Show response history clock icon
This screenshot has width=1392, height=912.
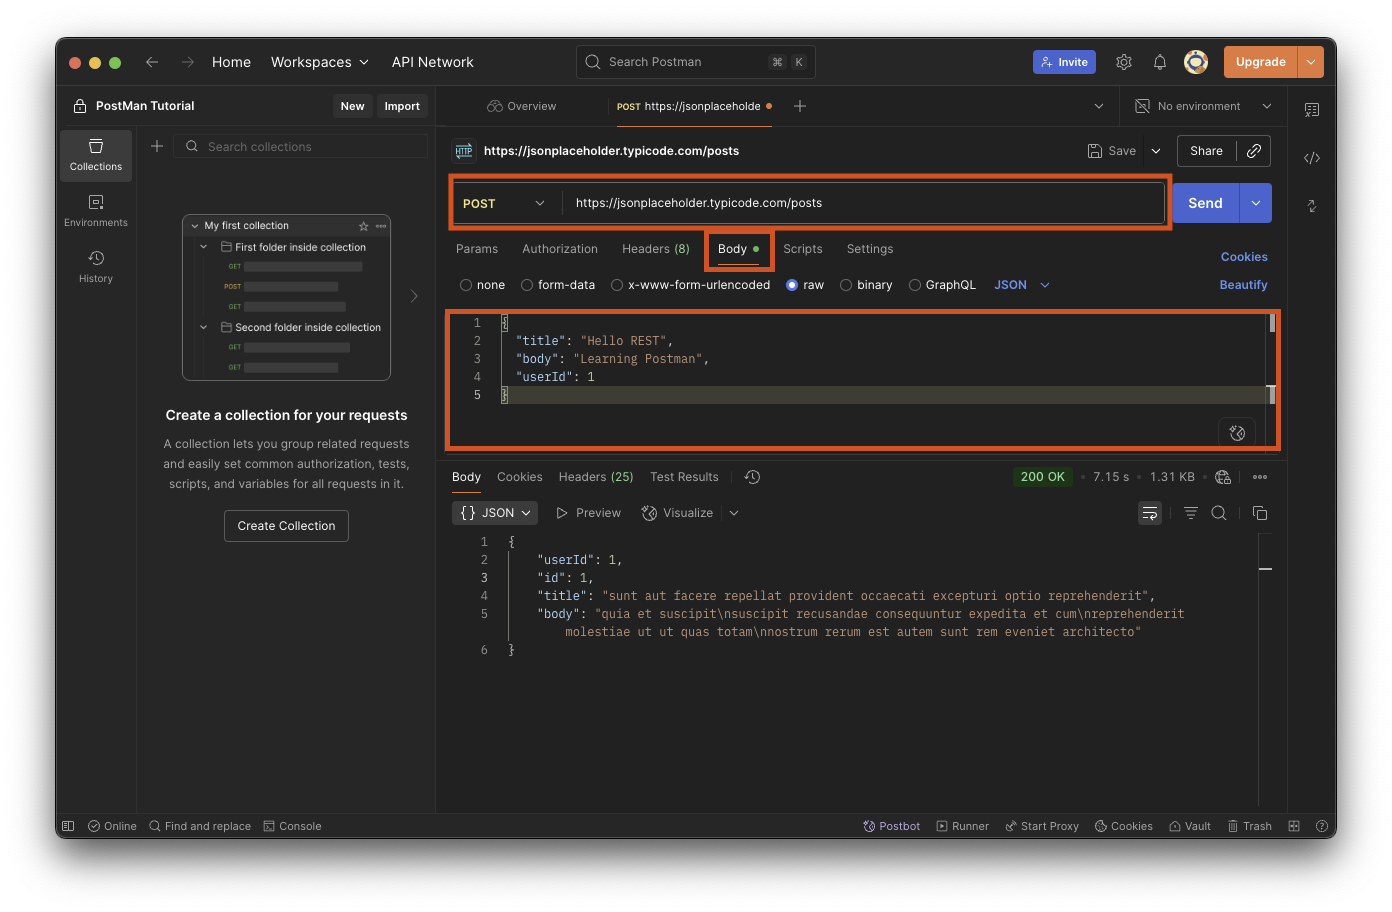tap(753, 477)
